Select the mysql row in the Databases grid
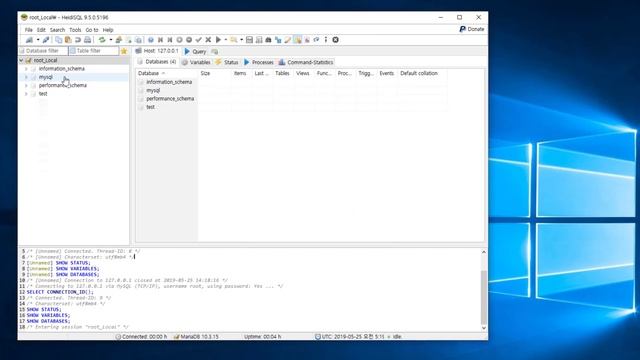 point(153,90)
